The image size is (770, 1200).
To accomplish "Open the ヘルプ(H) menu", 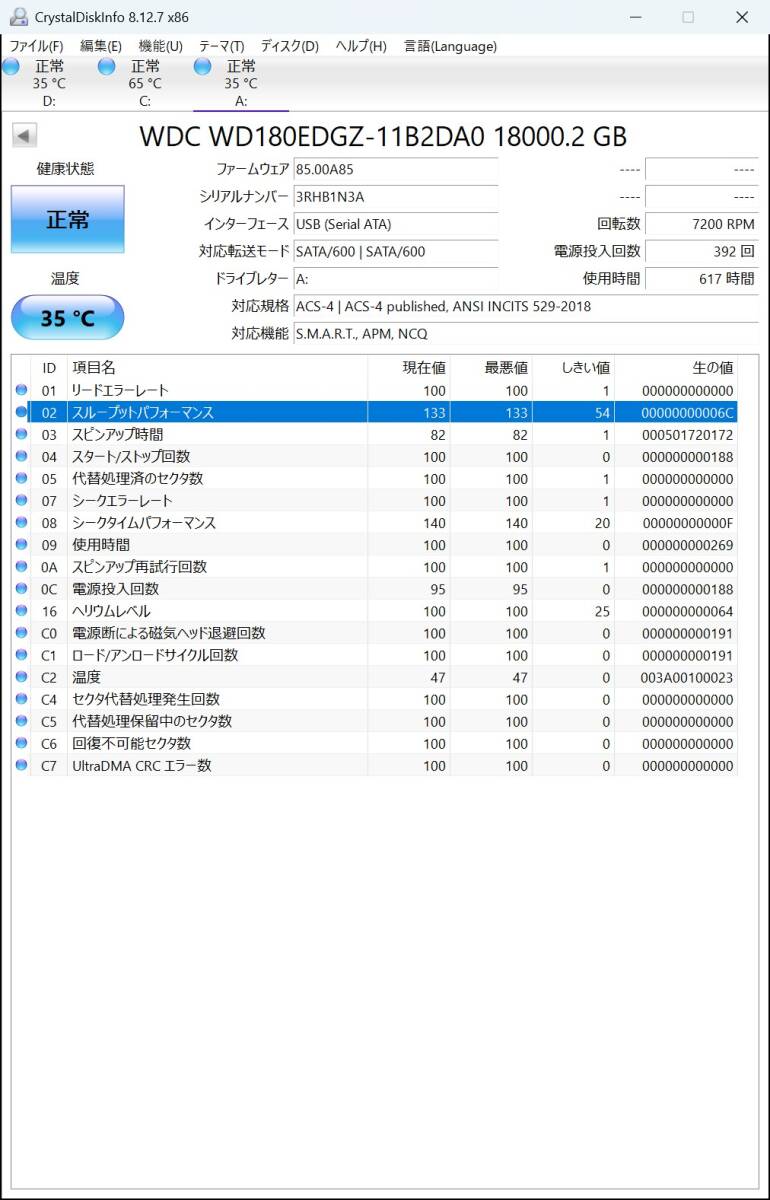I will [x=361, y=46].
